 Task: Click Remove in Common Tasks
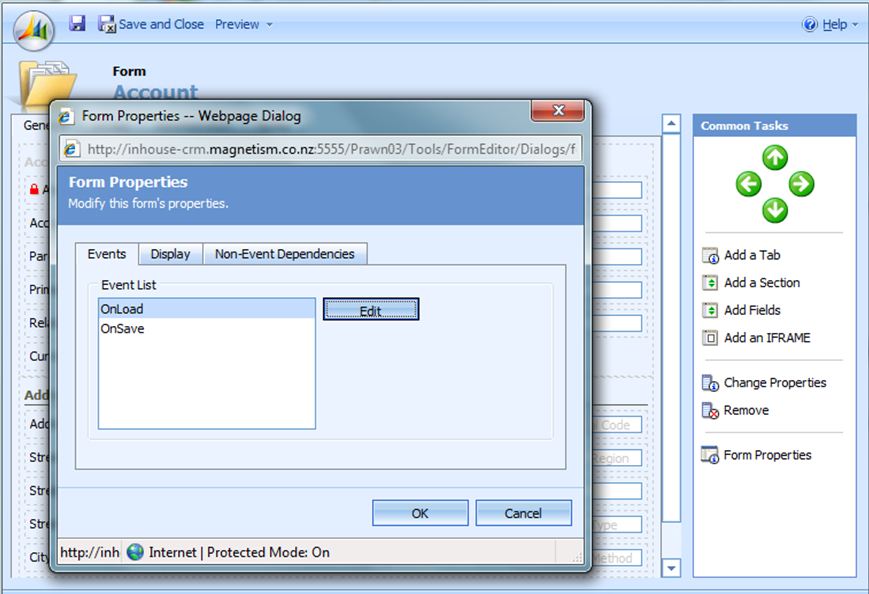745,410
